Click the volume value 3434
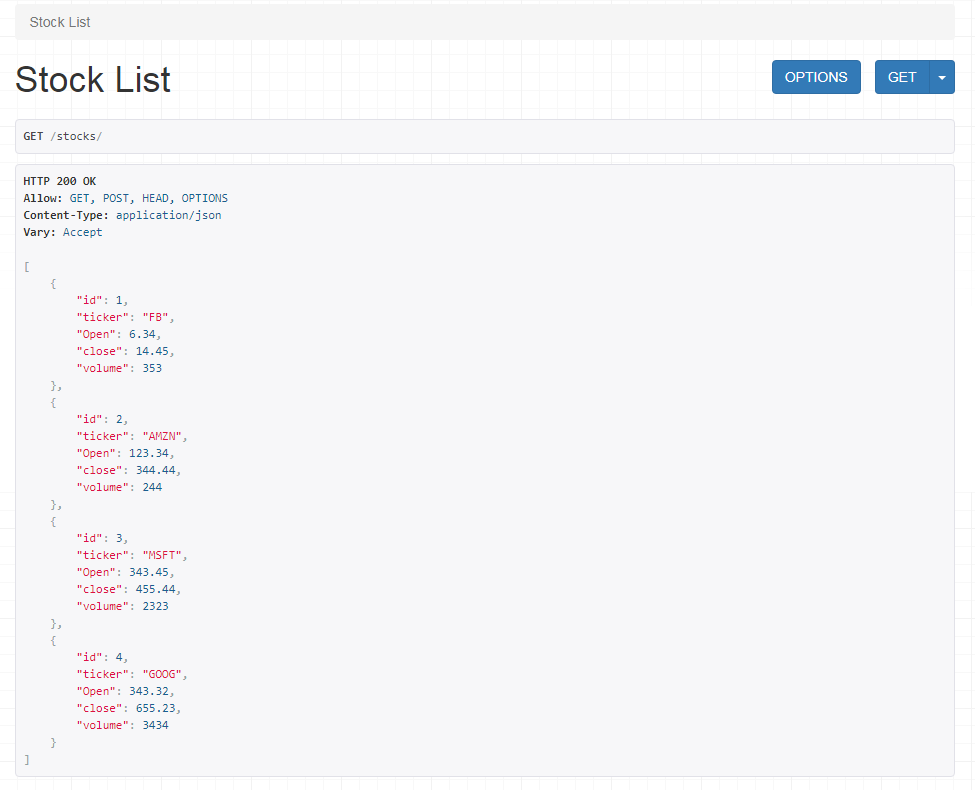The width and height of the screenshot is (975, 790). (x=155, y=725)
